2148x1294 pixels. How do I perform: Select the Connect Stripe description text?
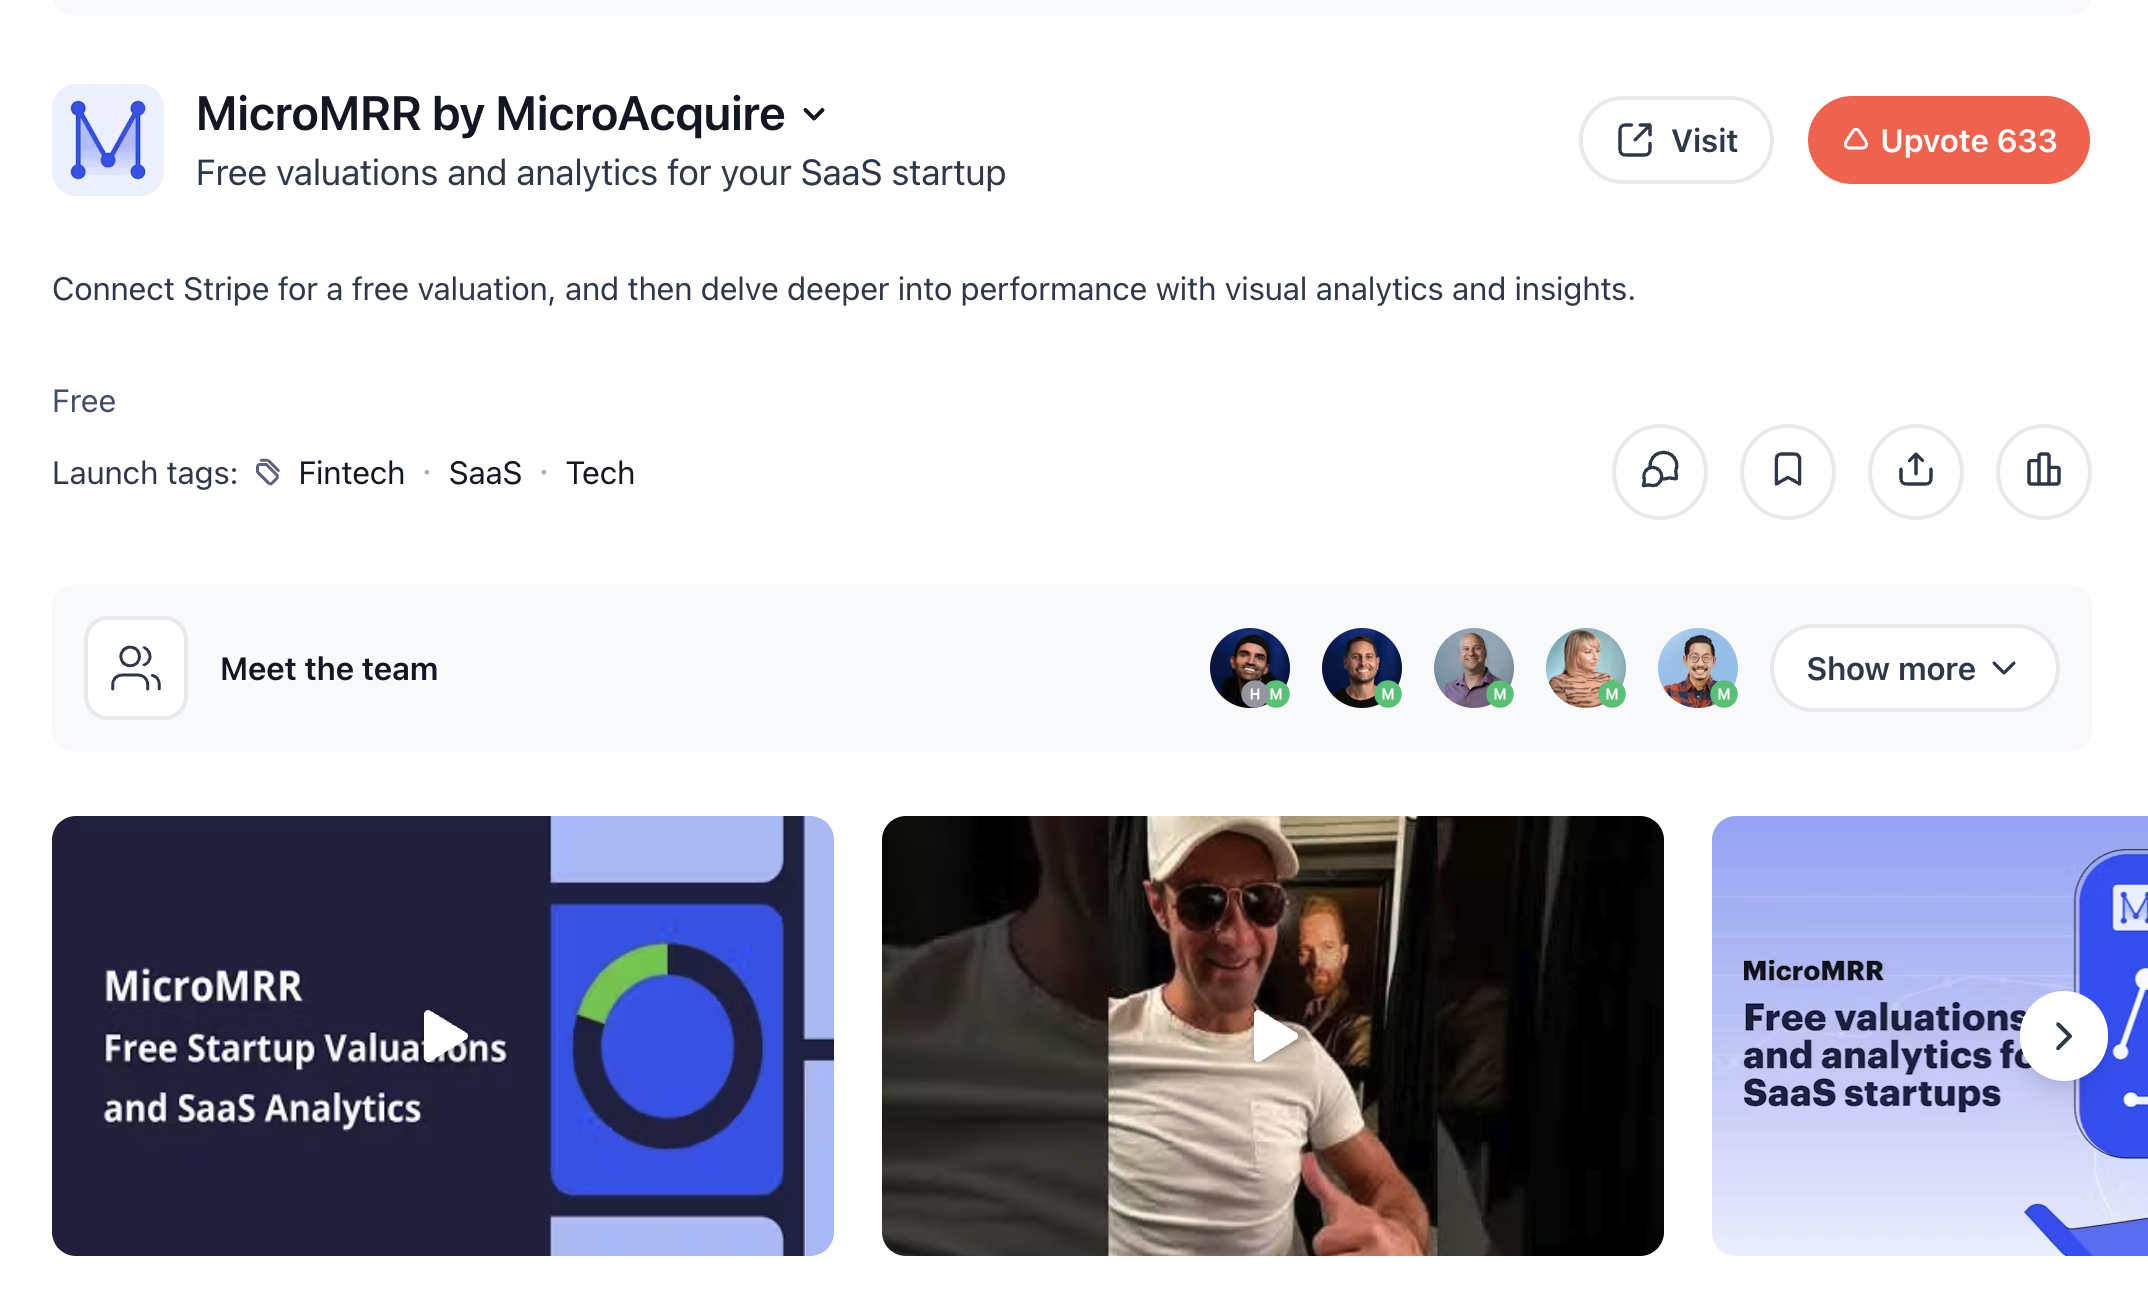[x=844, y=289]
